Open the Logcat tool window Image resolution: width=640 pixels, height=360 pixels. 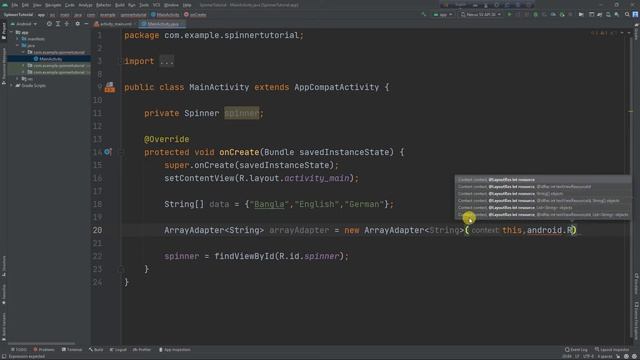pyautogui.click(x=118, y=350)
